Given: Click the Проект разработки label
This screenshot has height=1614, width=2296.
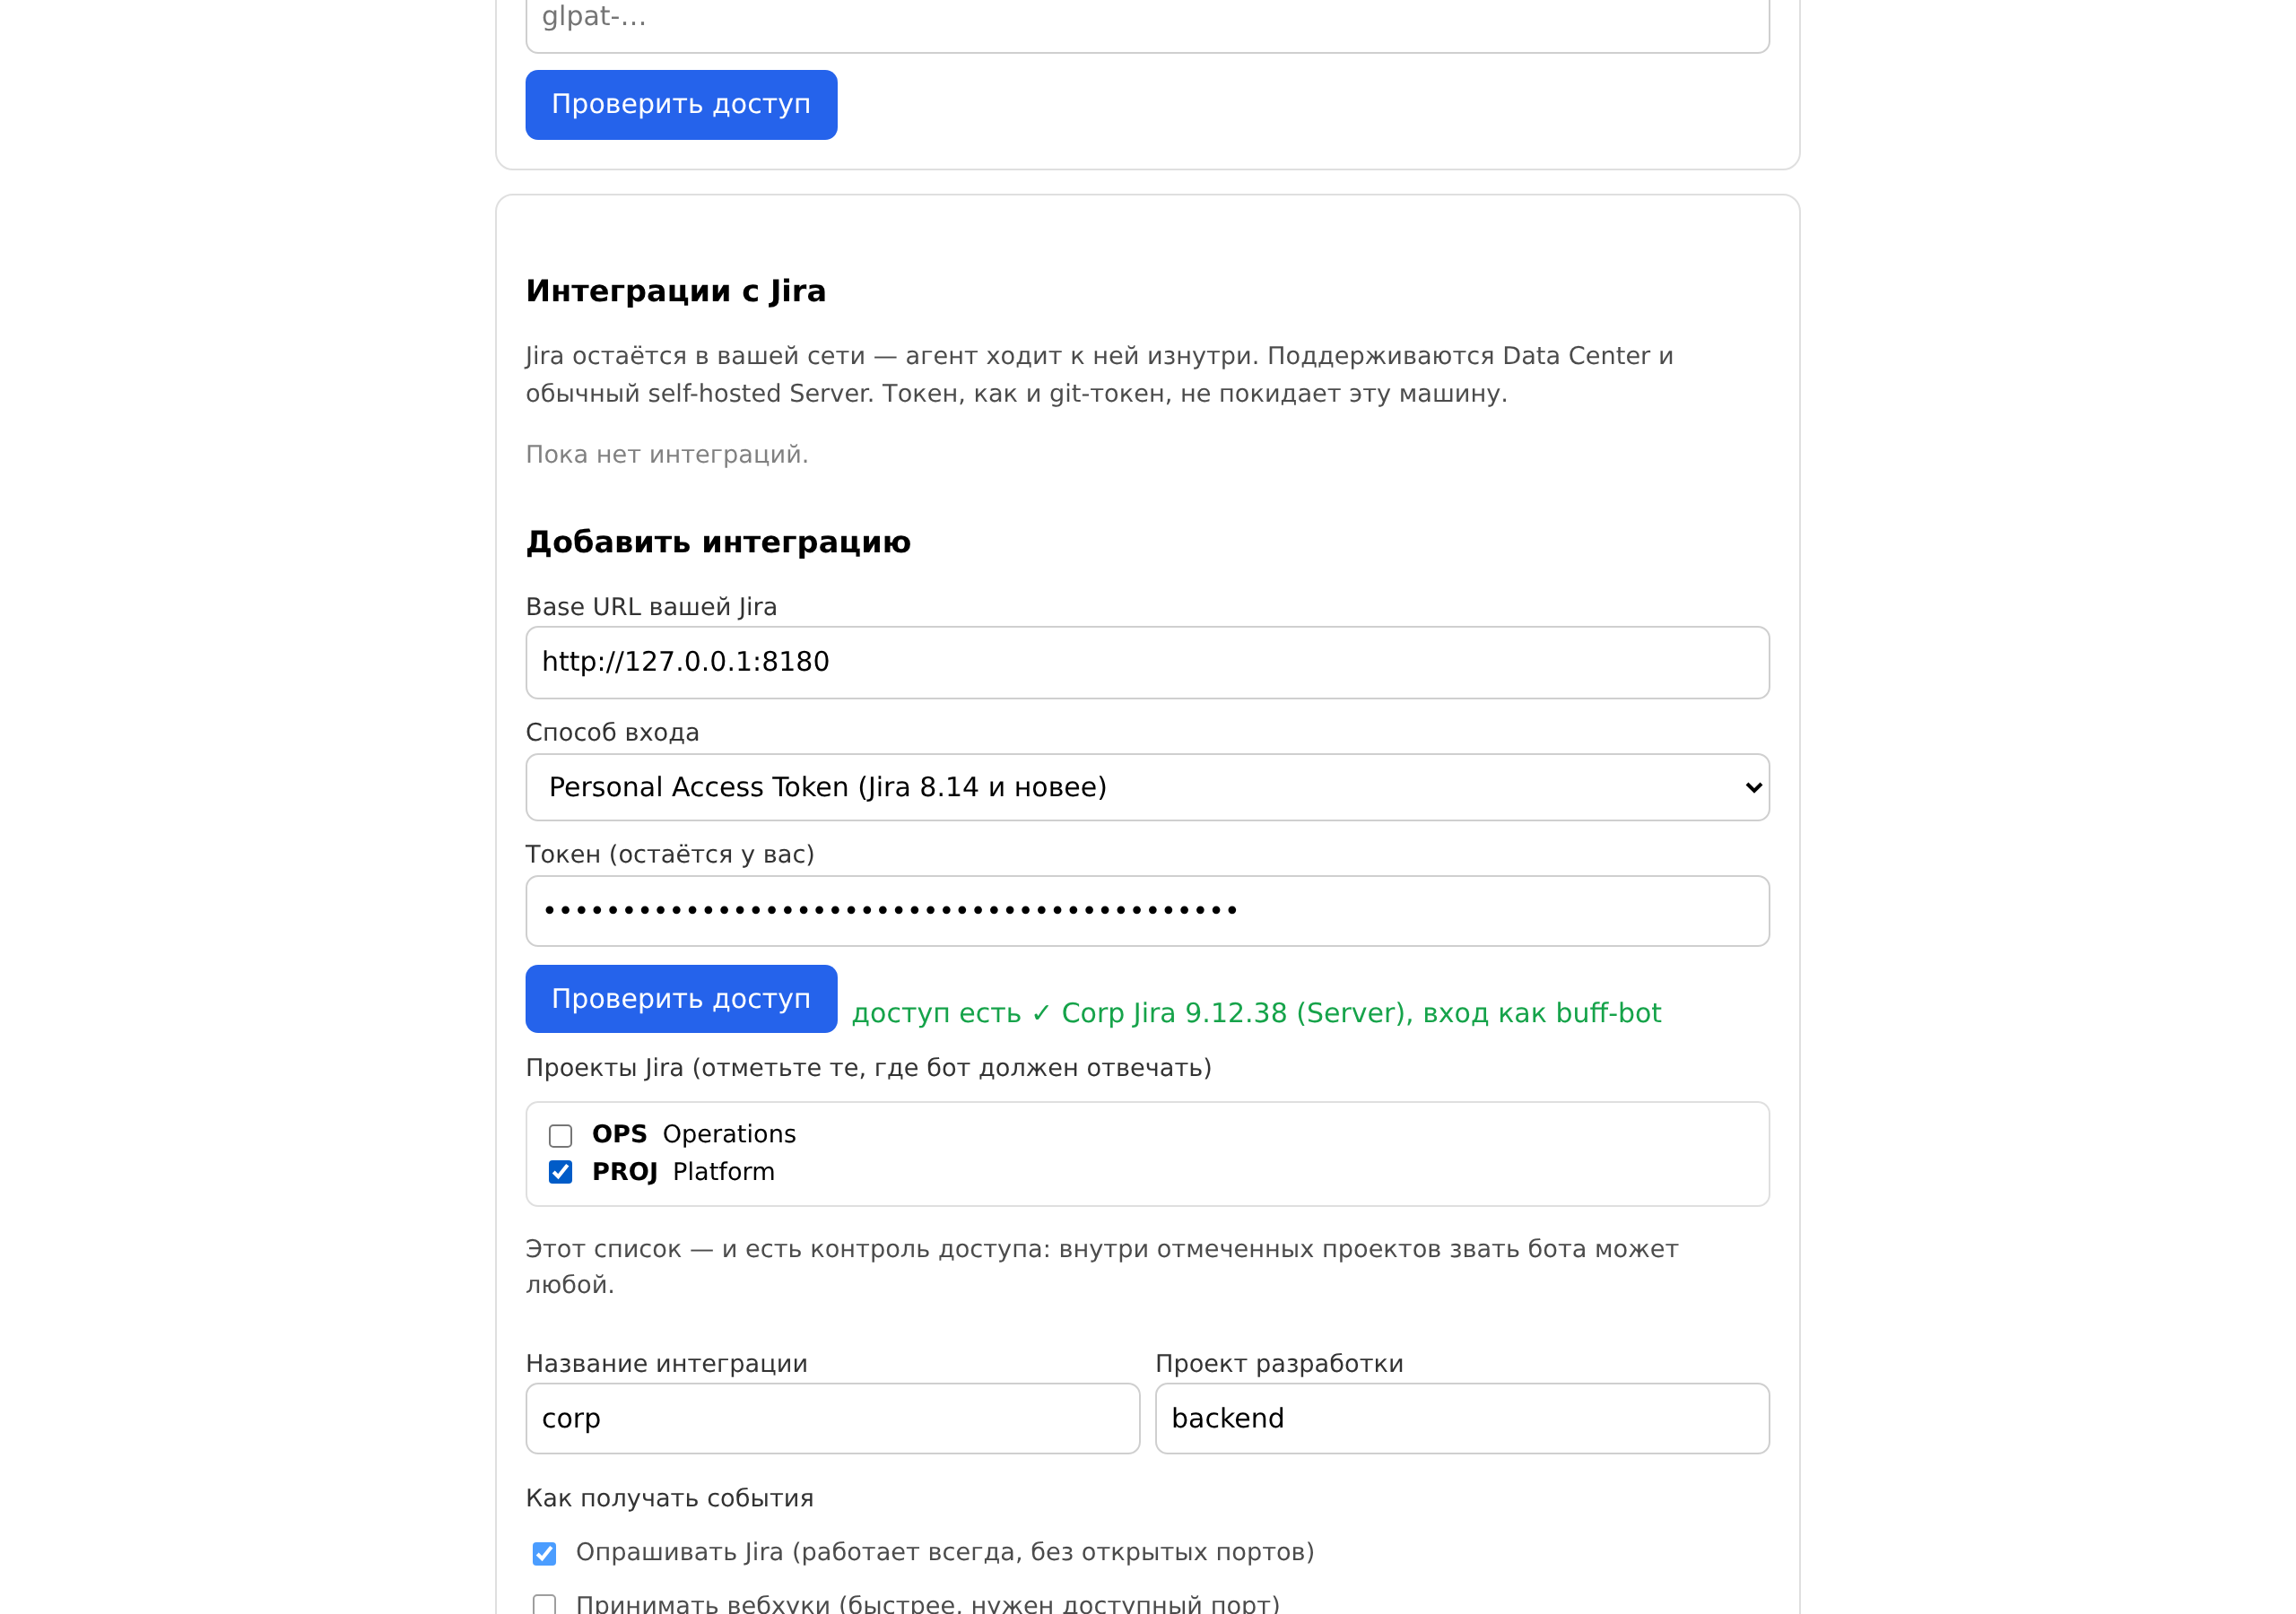Looking at the screenshot, I should pyautogui.click(x=1279, y=1363).
